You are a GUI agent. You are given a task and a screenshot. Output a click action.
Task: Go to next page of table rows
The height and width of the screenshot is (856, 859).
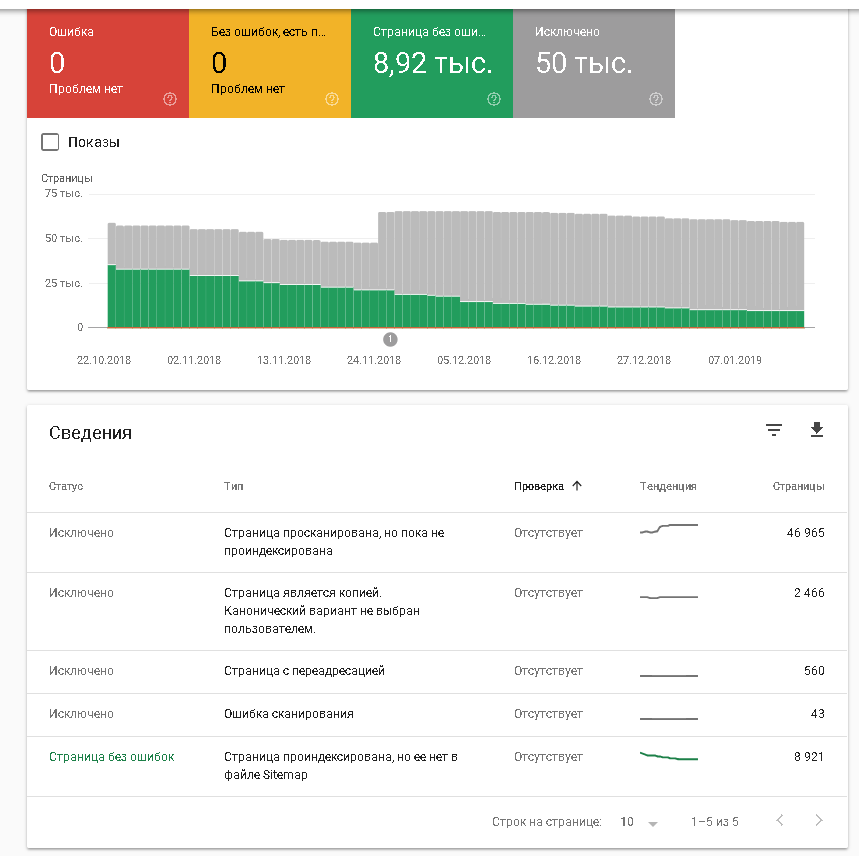(819, 821)
